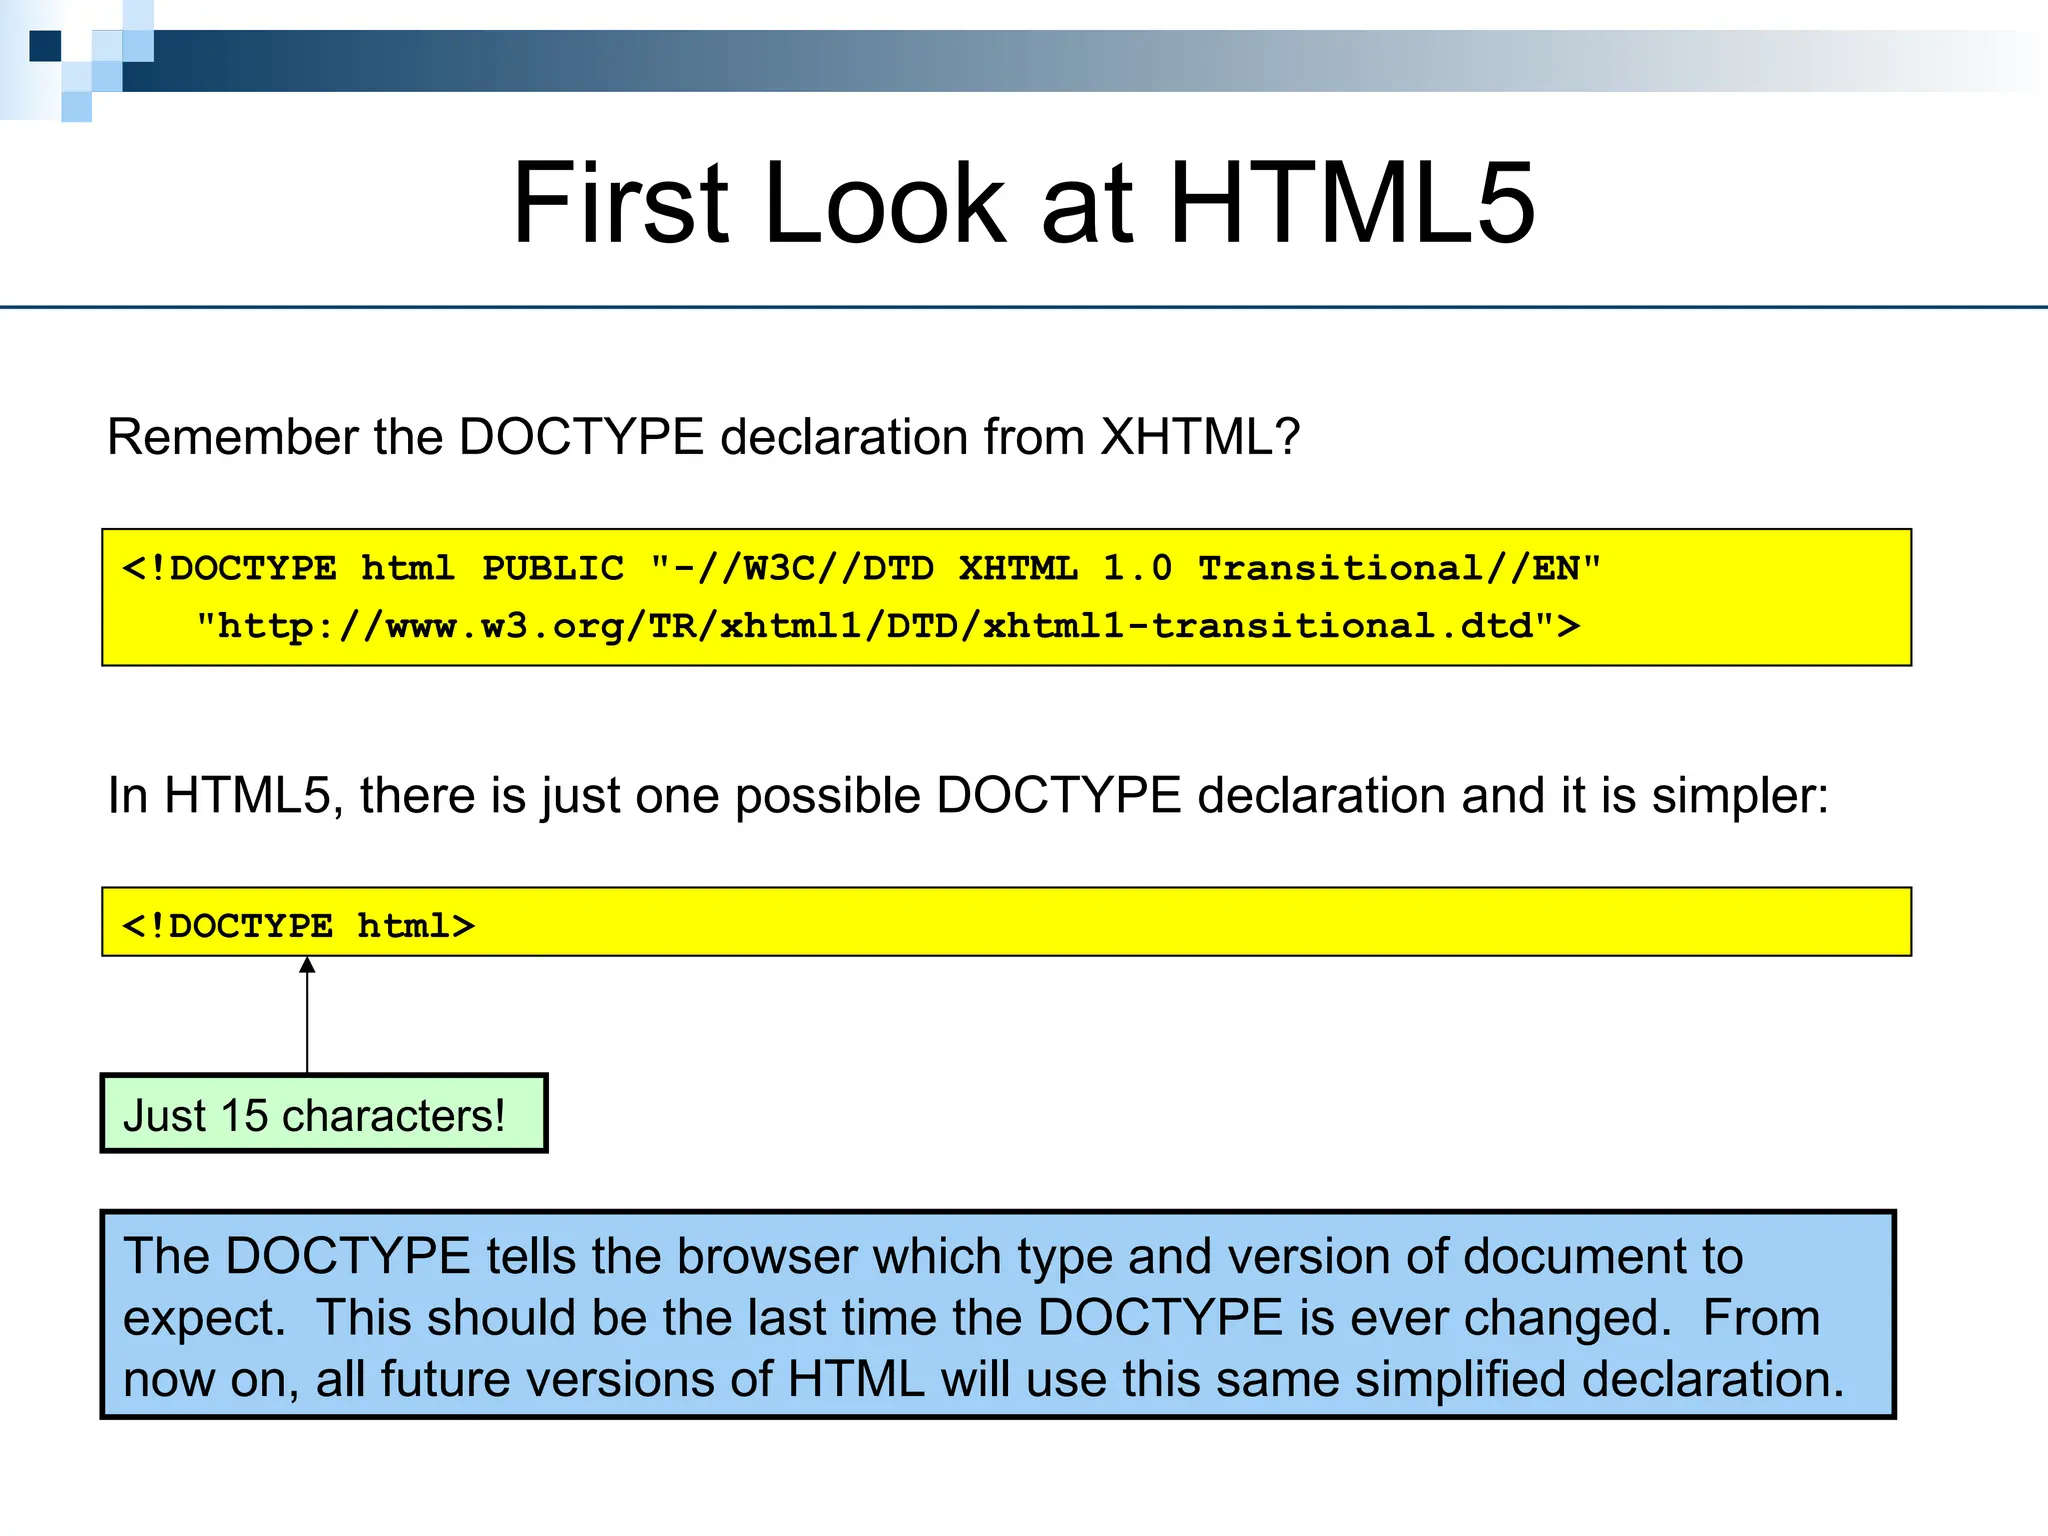Click the light blue square below header bar
Viewport: 2048px width, 1536px height.
tap(76, 107)
